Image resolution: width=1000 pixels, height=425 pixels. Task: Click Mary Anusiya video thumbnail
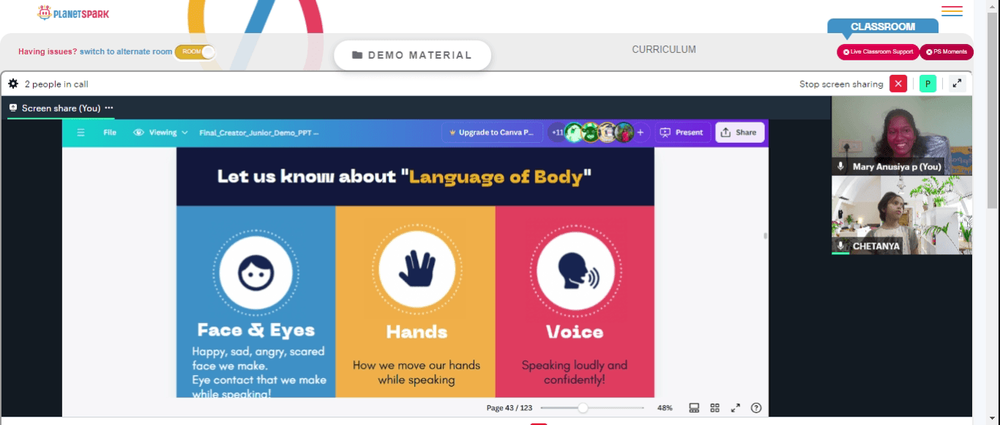tap(902, 135)
